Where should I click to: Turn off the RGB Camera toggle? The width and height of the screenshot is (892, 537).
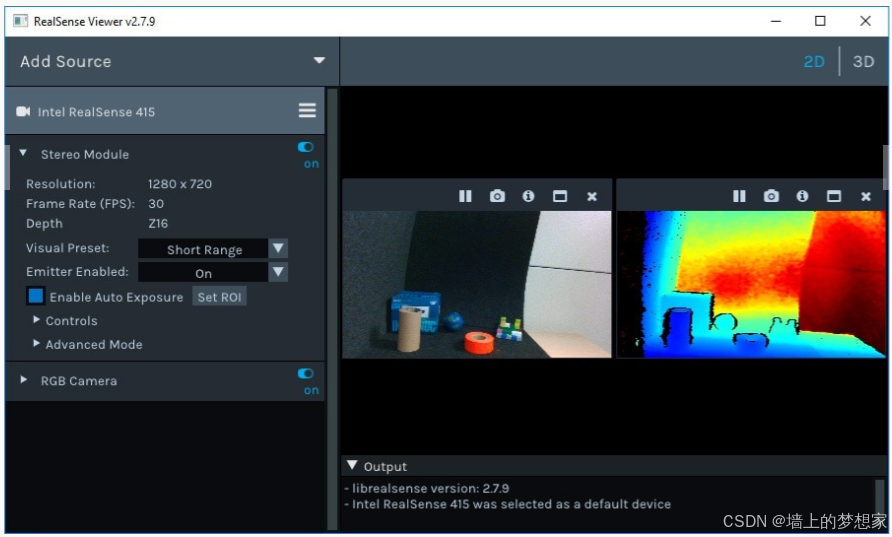point(305,374)
